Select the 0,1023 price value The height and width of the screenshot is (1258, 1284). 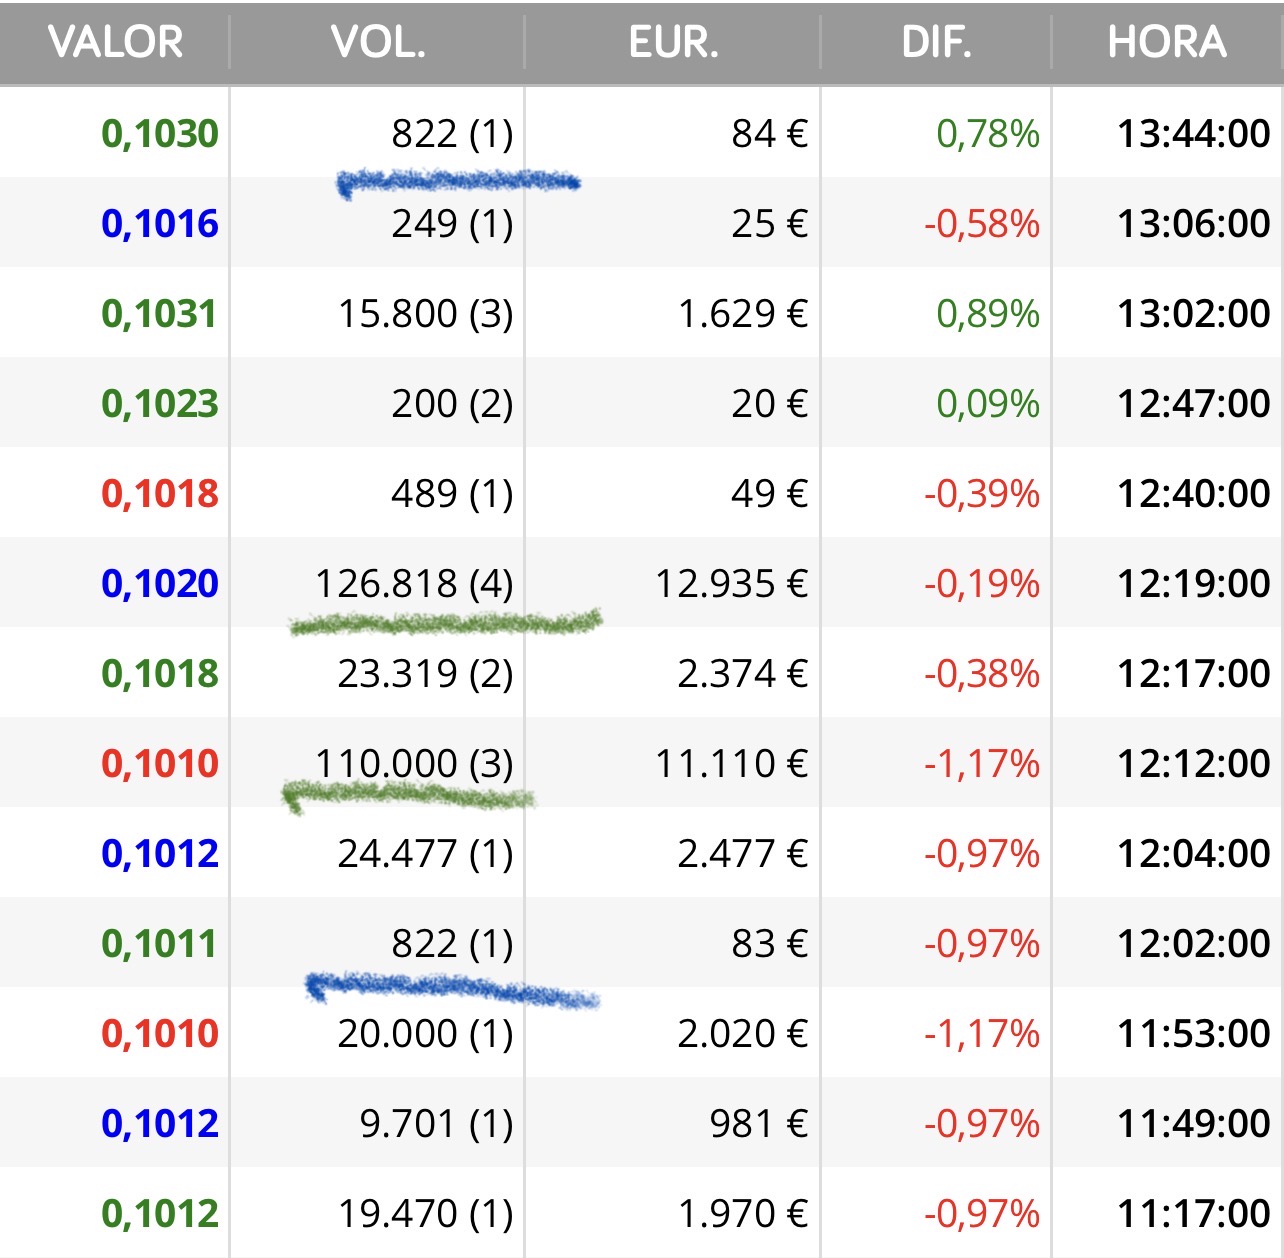(160, 404)
